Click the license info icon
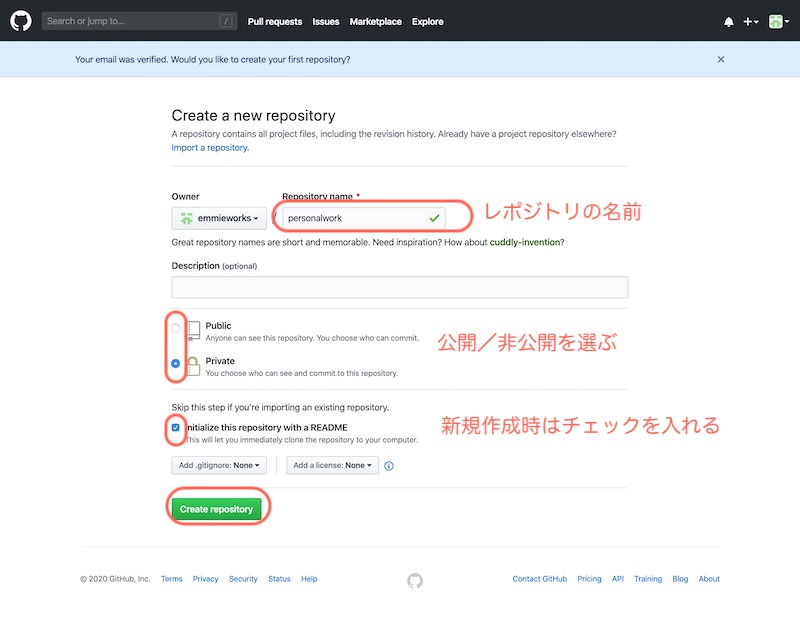 (389, 466)
